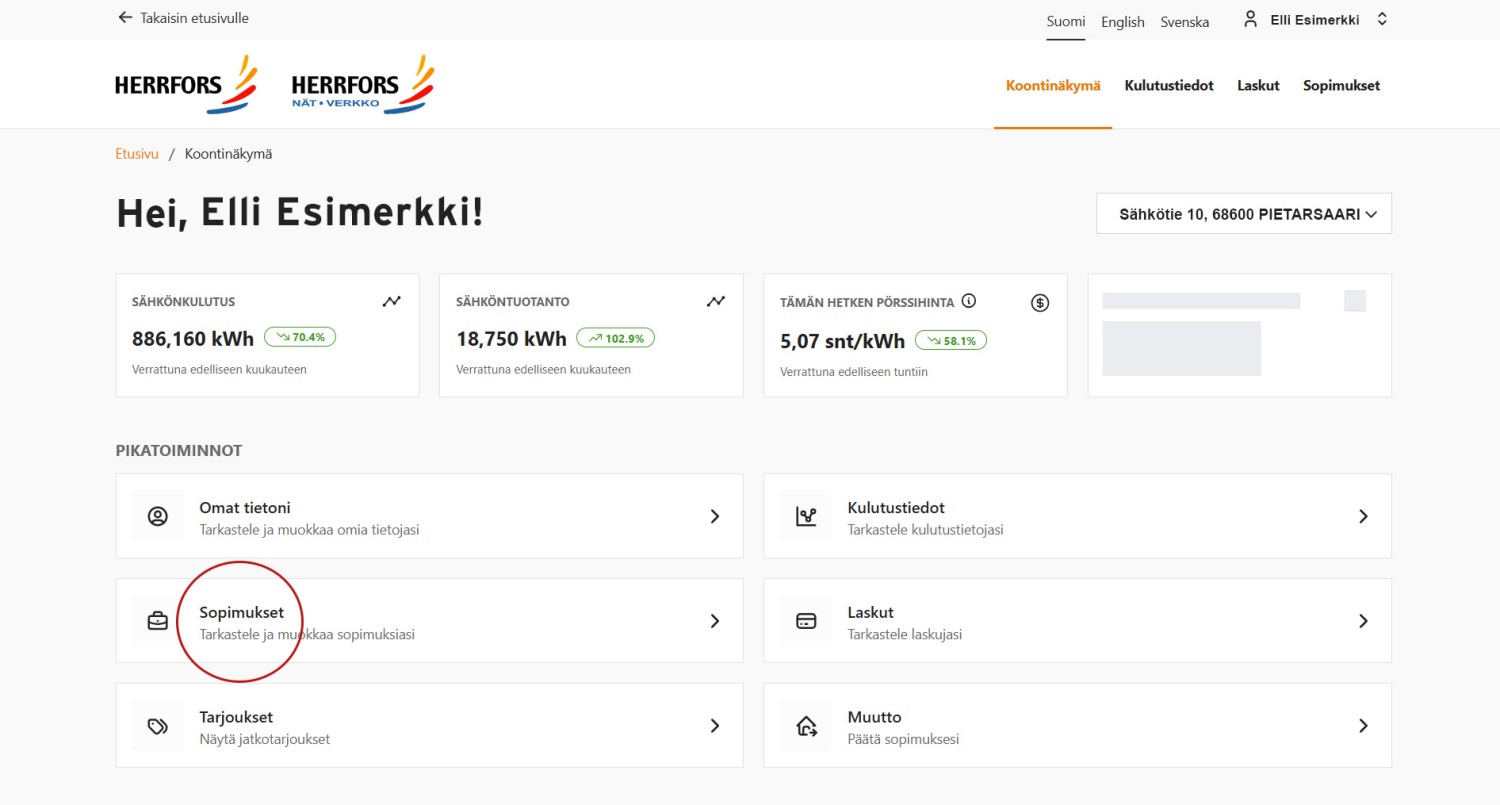This screenshot has height=805, width=1500.
Task: Click the Koontinäkymä breadcrumb text
Action: point(228,154)
